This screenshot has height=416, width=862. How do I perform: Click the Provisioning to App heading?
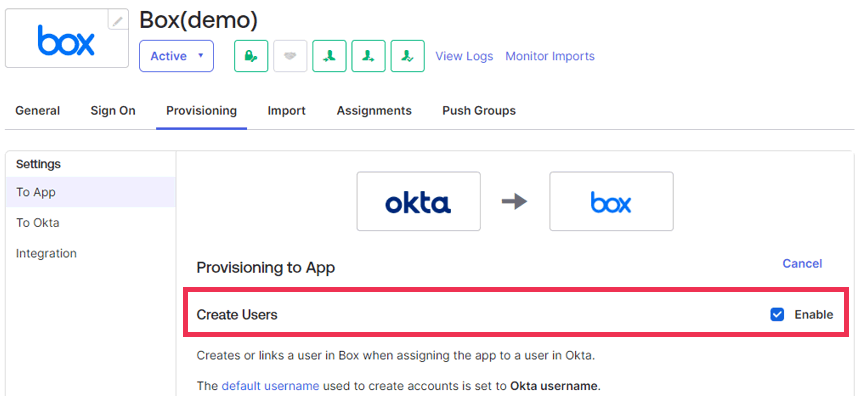click(x=266, y=268)
